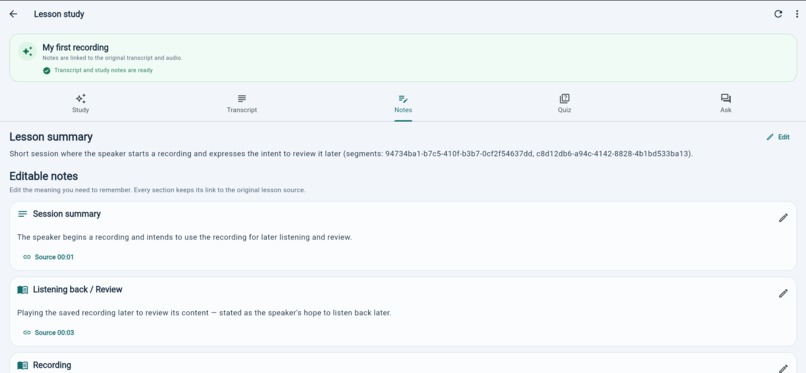806x373 pixels.
Task: Edit the Listening back / Review note
Action: click(x=783, y=293)
